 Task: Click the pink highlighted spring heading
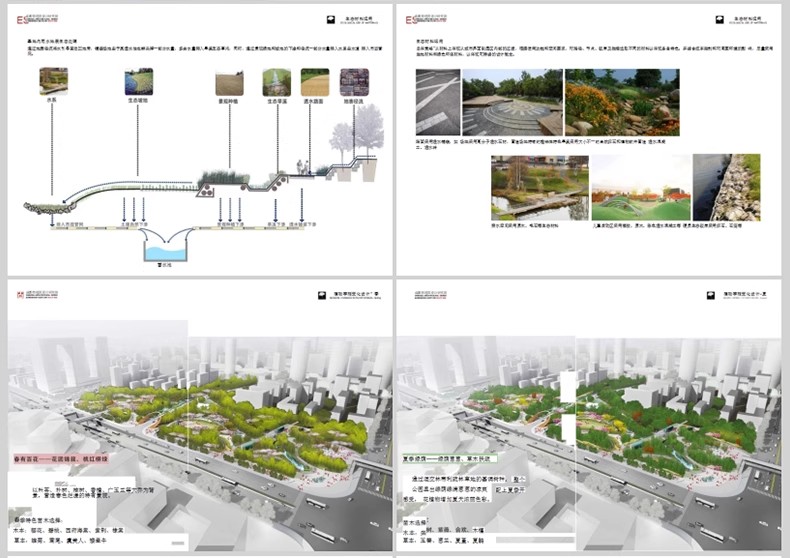pyautogui.click(x=61, y=459)
